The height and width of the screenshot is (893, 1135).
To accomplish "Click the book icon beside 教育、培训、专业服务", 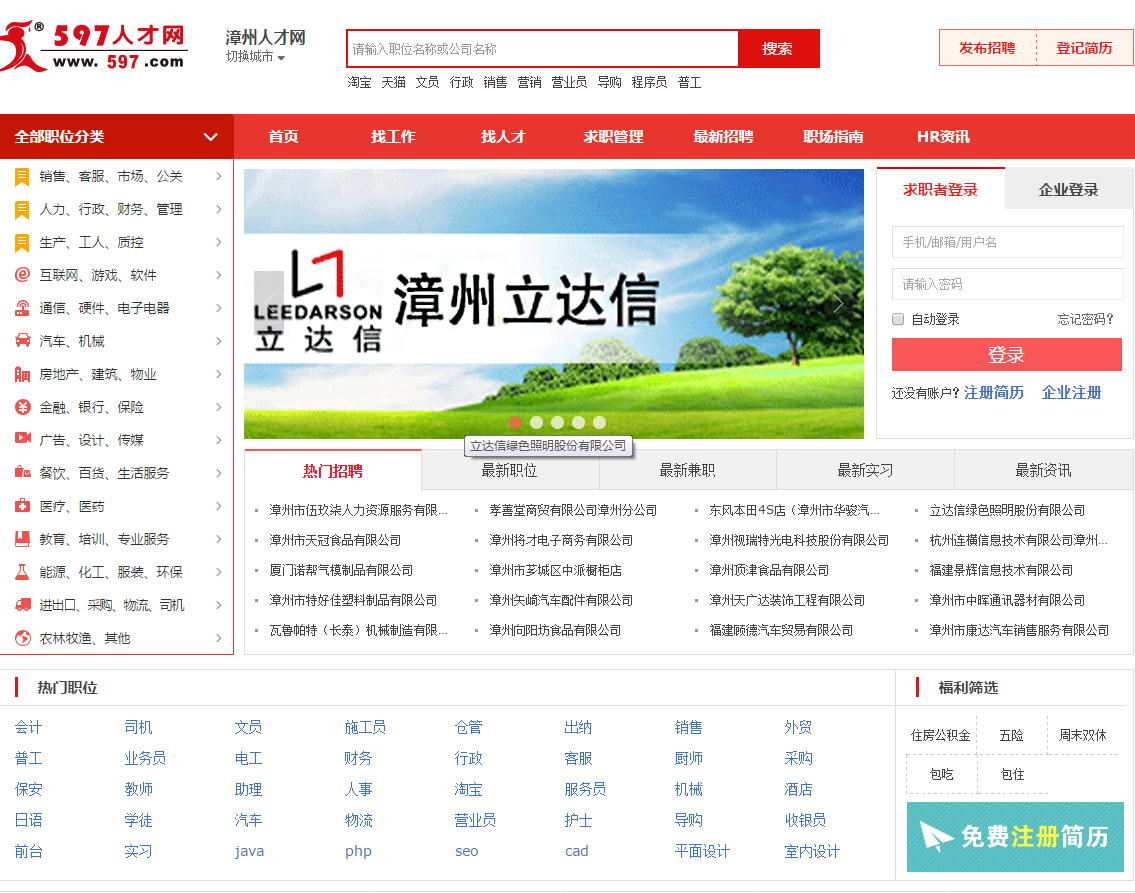I will pyautogui.click(x=22, y=538).
